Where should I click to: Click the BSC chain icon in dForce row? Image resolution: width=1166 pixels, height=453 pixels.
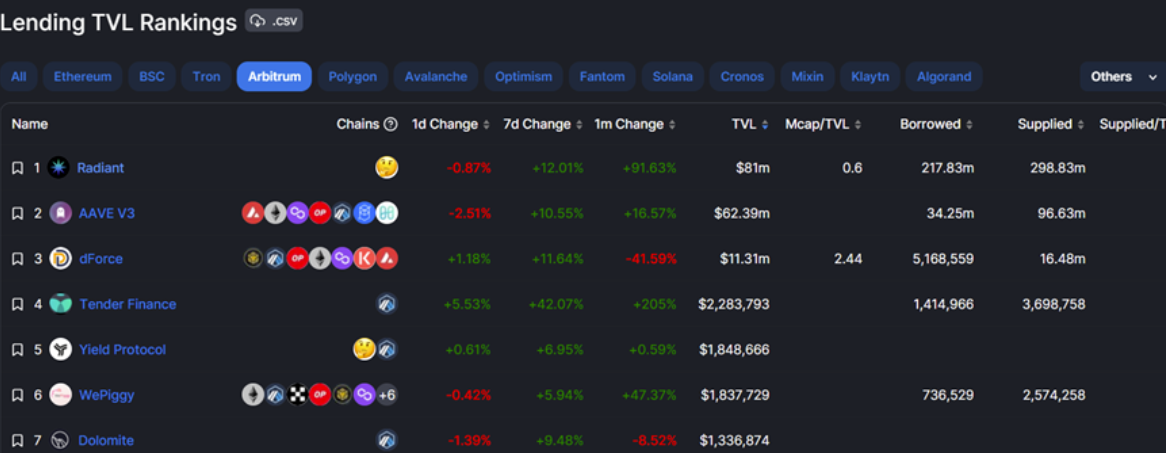pos(254,259)
